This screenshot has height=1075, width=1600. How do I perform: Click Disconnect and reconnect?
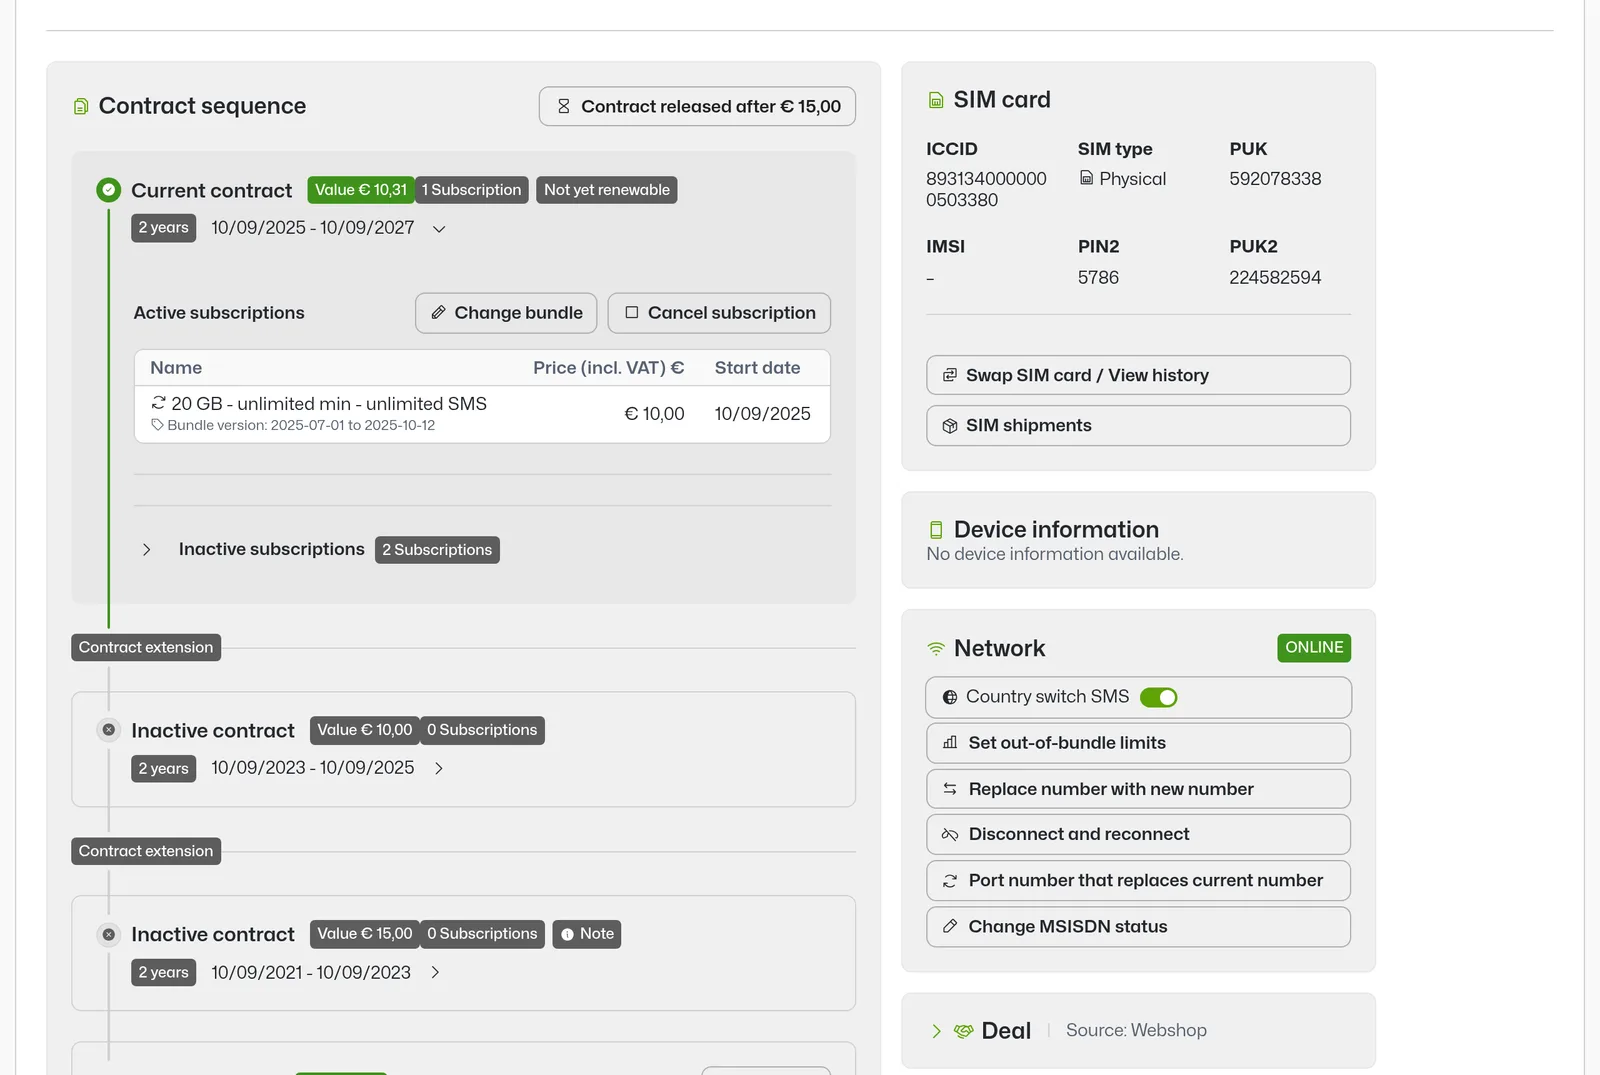[1138, 834]
